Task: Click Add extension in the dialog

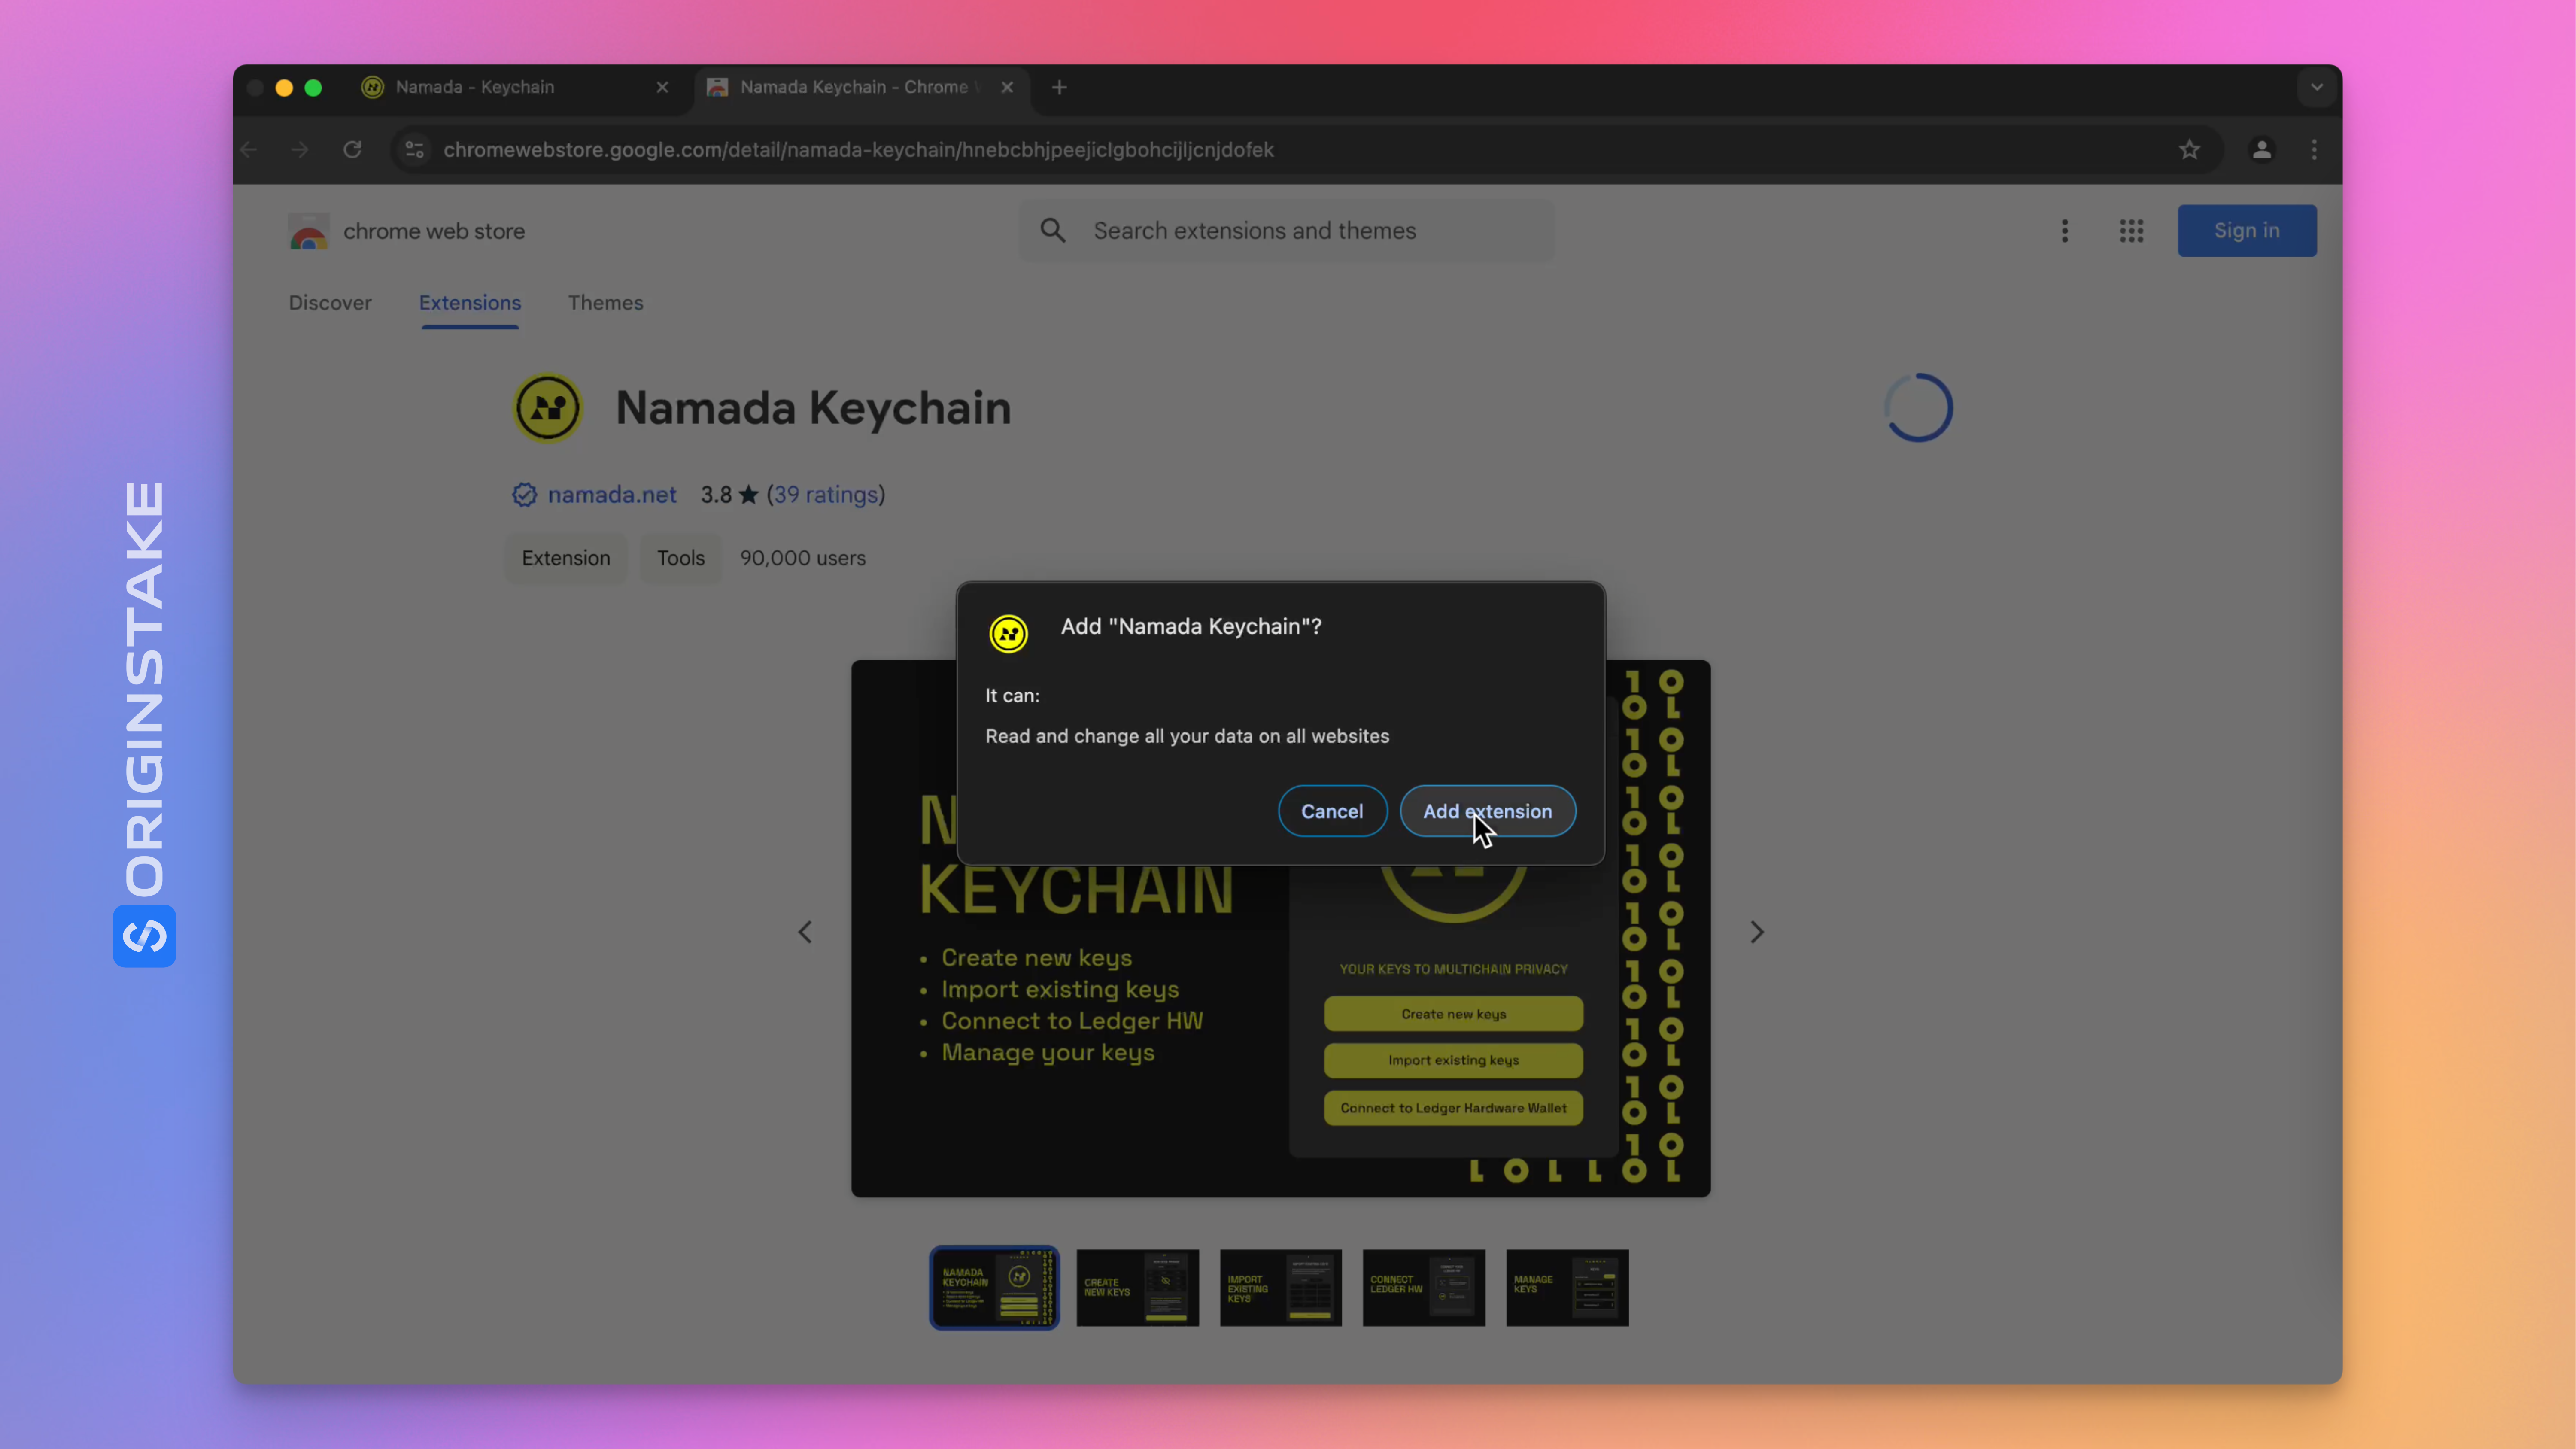Action: pos(1487,811)
